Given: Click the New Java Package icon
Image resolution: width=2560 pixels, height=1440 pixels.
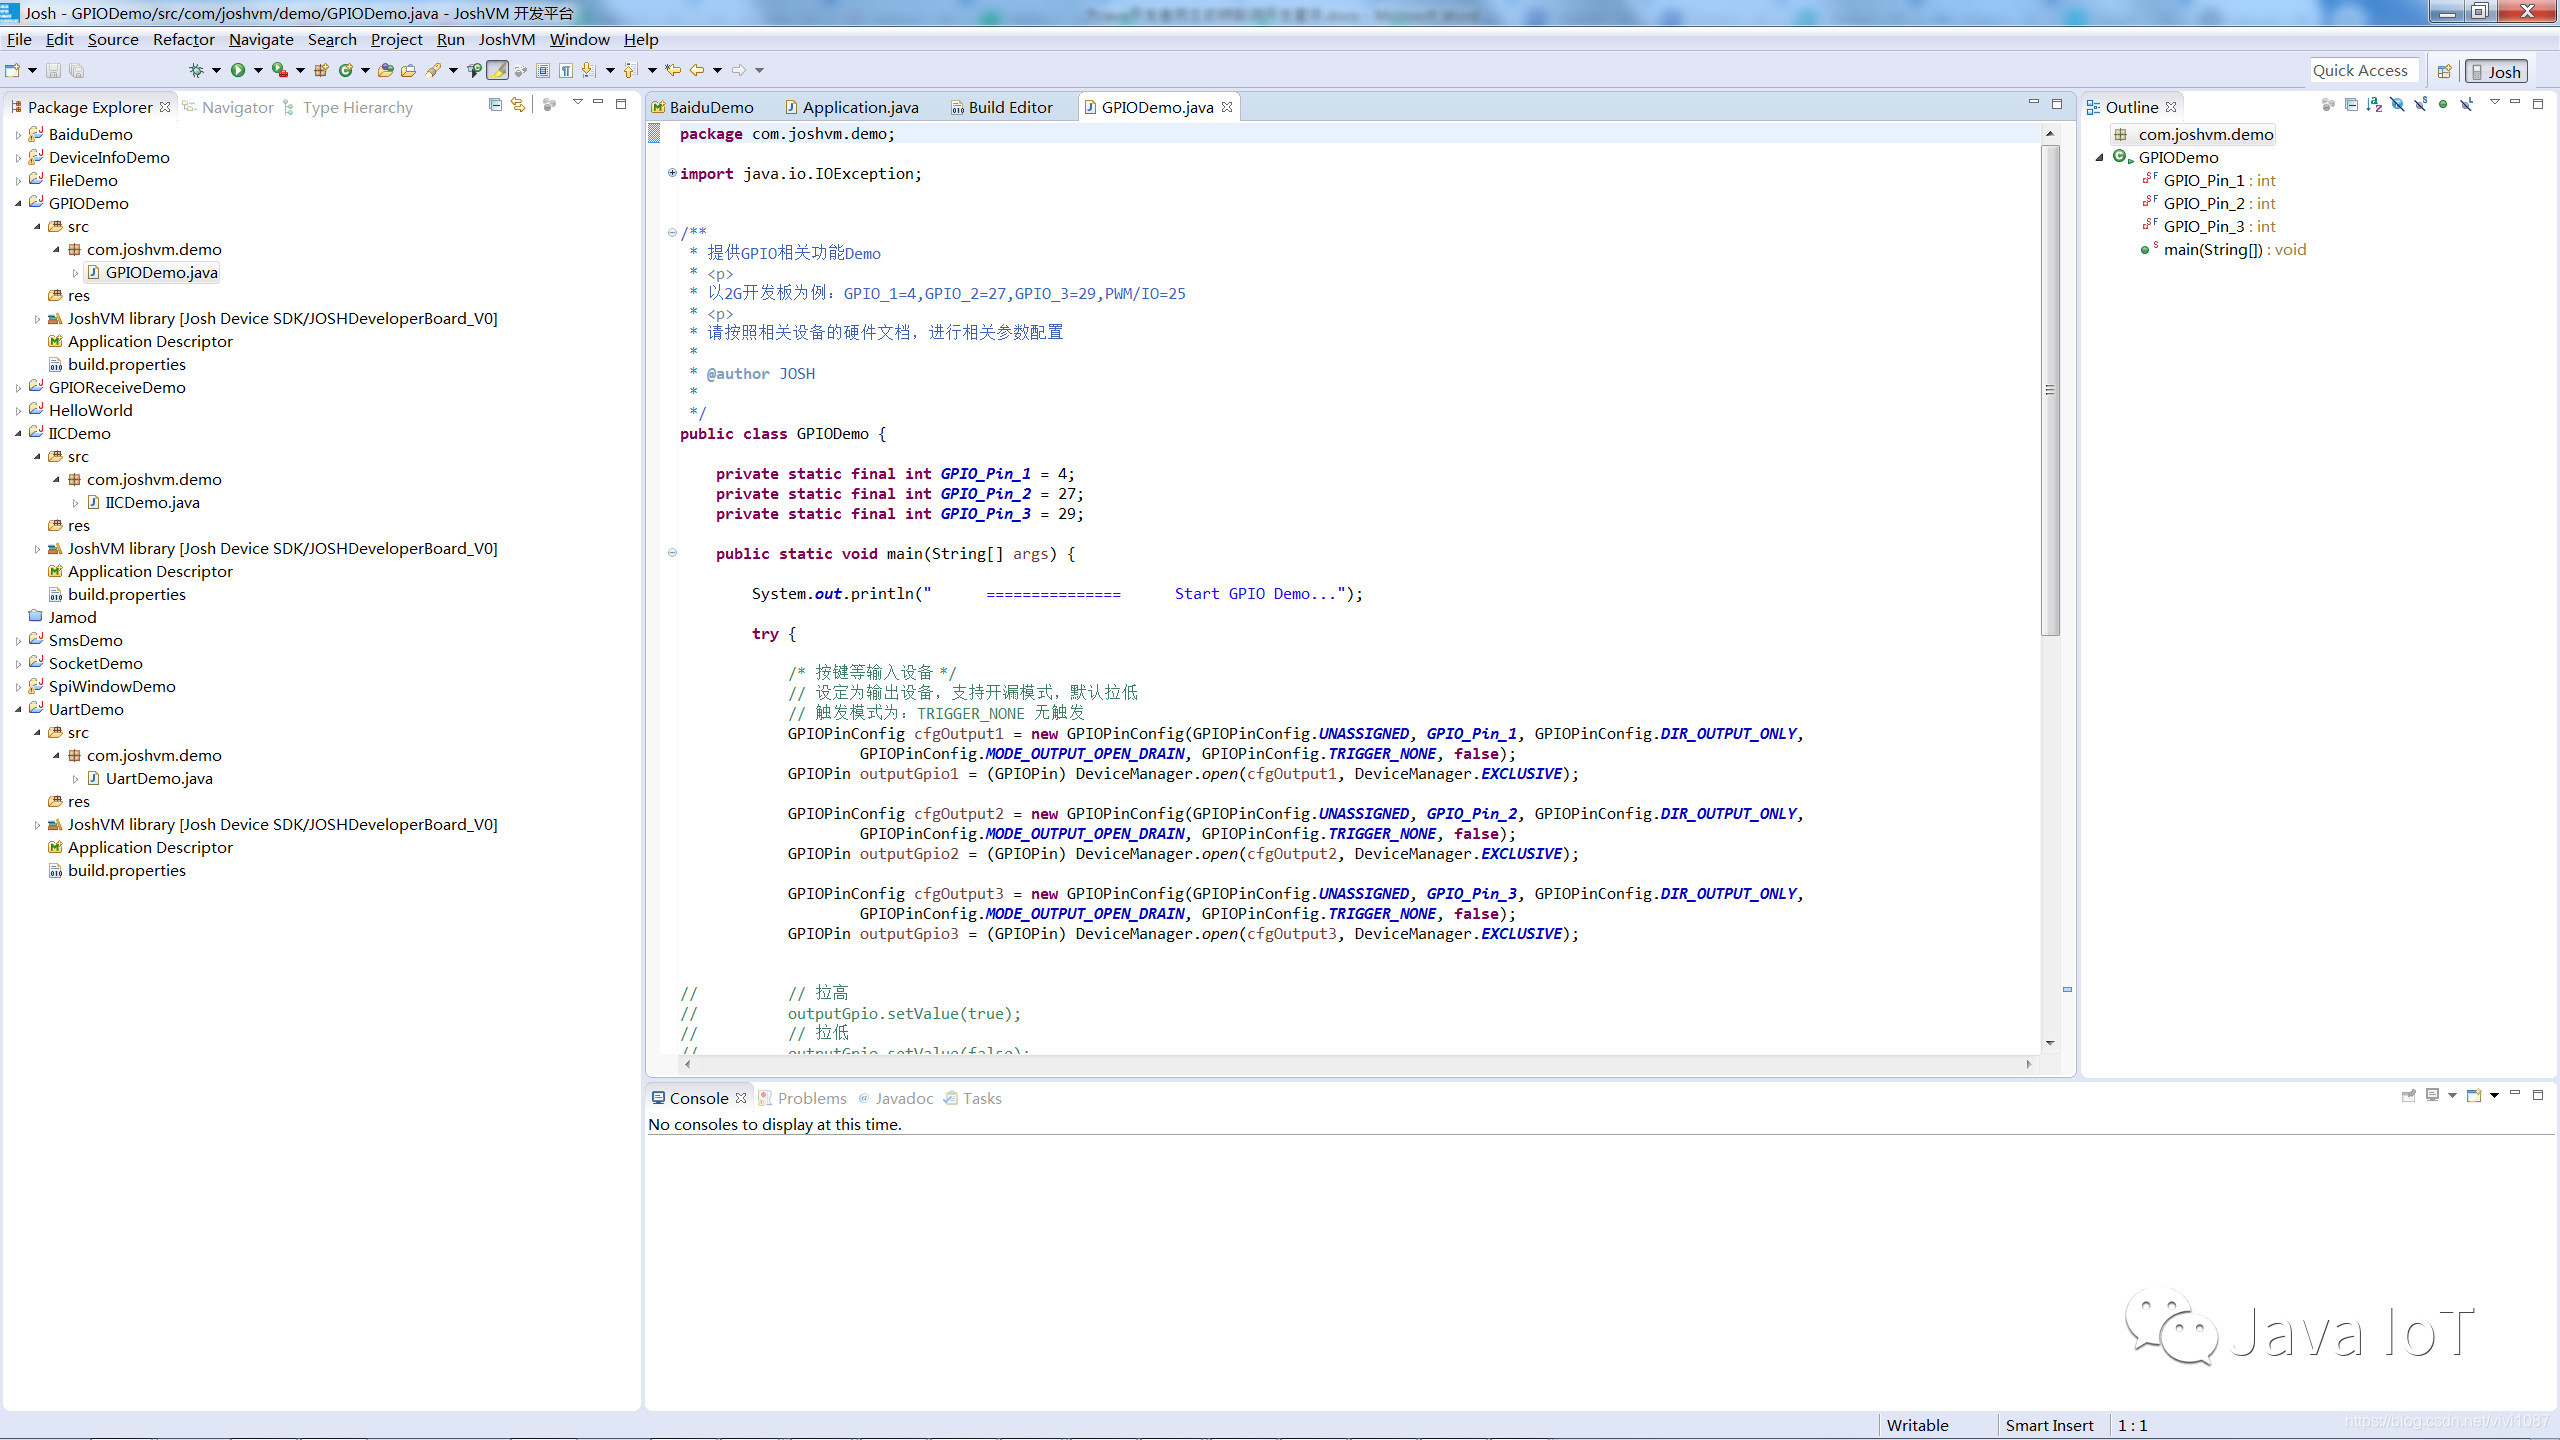Looking at the screenshot, I should coord(321,70).
